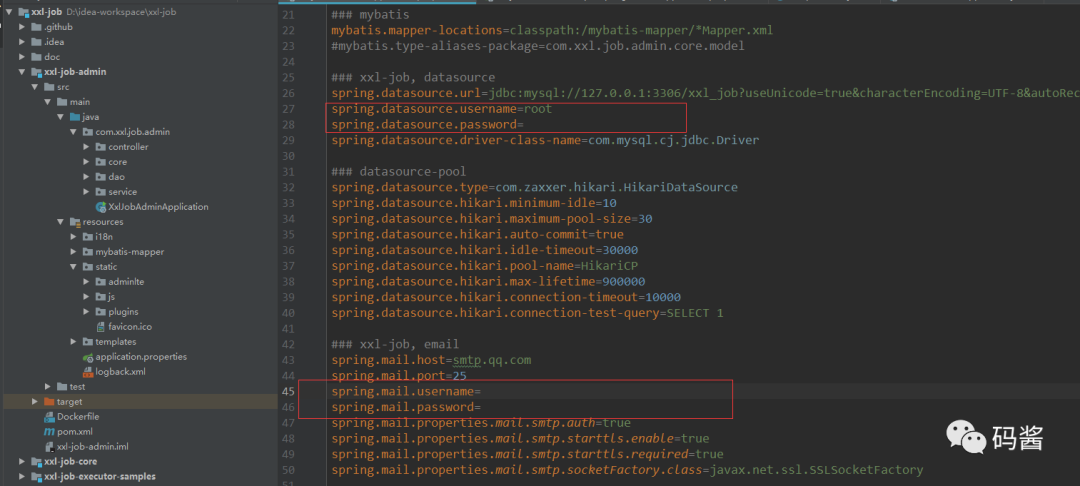Click the Dockerfile Docker icon
1080x486 pixels.
[49, 416]
